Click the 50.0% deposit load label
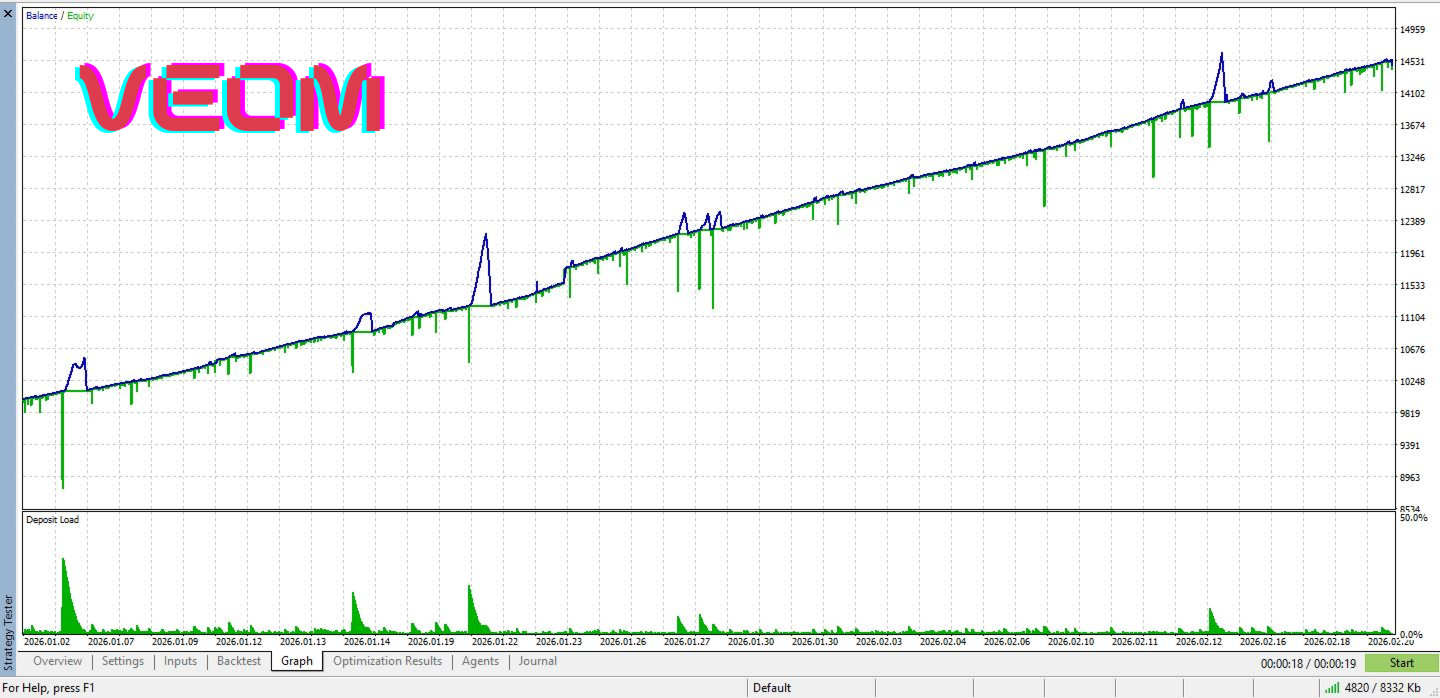 1413,518
